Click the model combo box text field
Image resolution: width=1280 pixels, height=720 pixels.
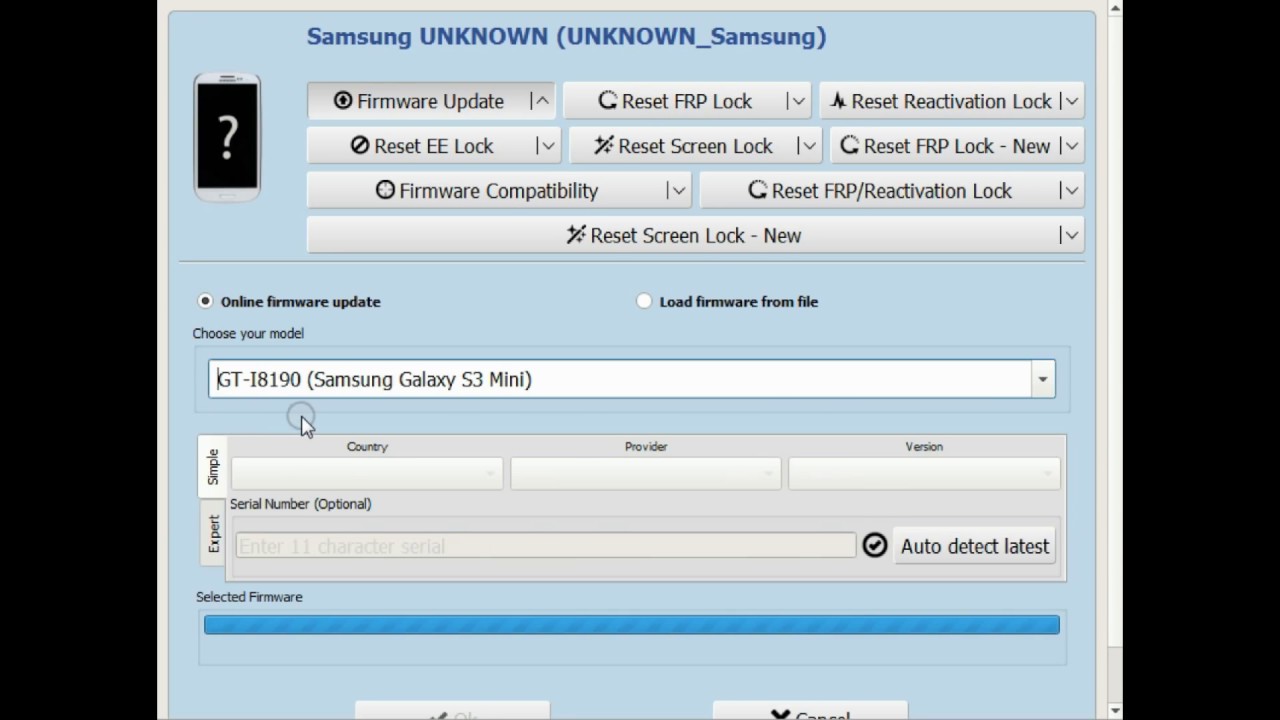tap(620, 379)
